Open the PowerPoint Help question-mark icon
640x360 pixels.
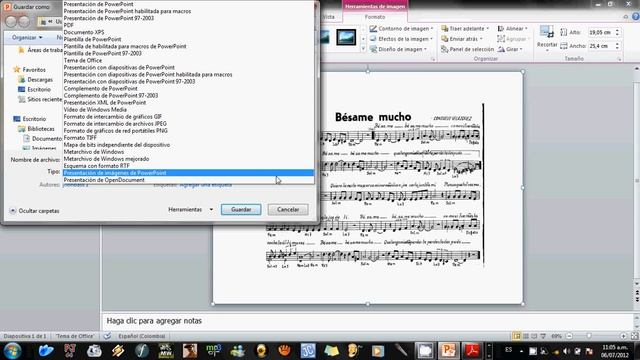pyautogui.click(x=636, y=17)
